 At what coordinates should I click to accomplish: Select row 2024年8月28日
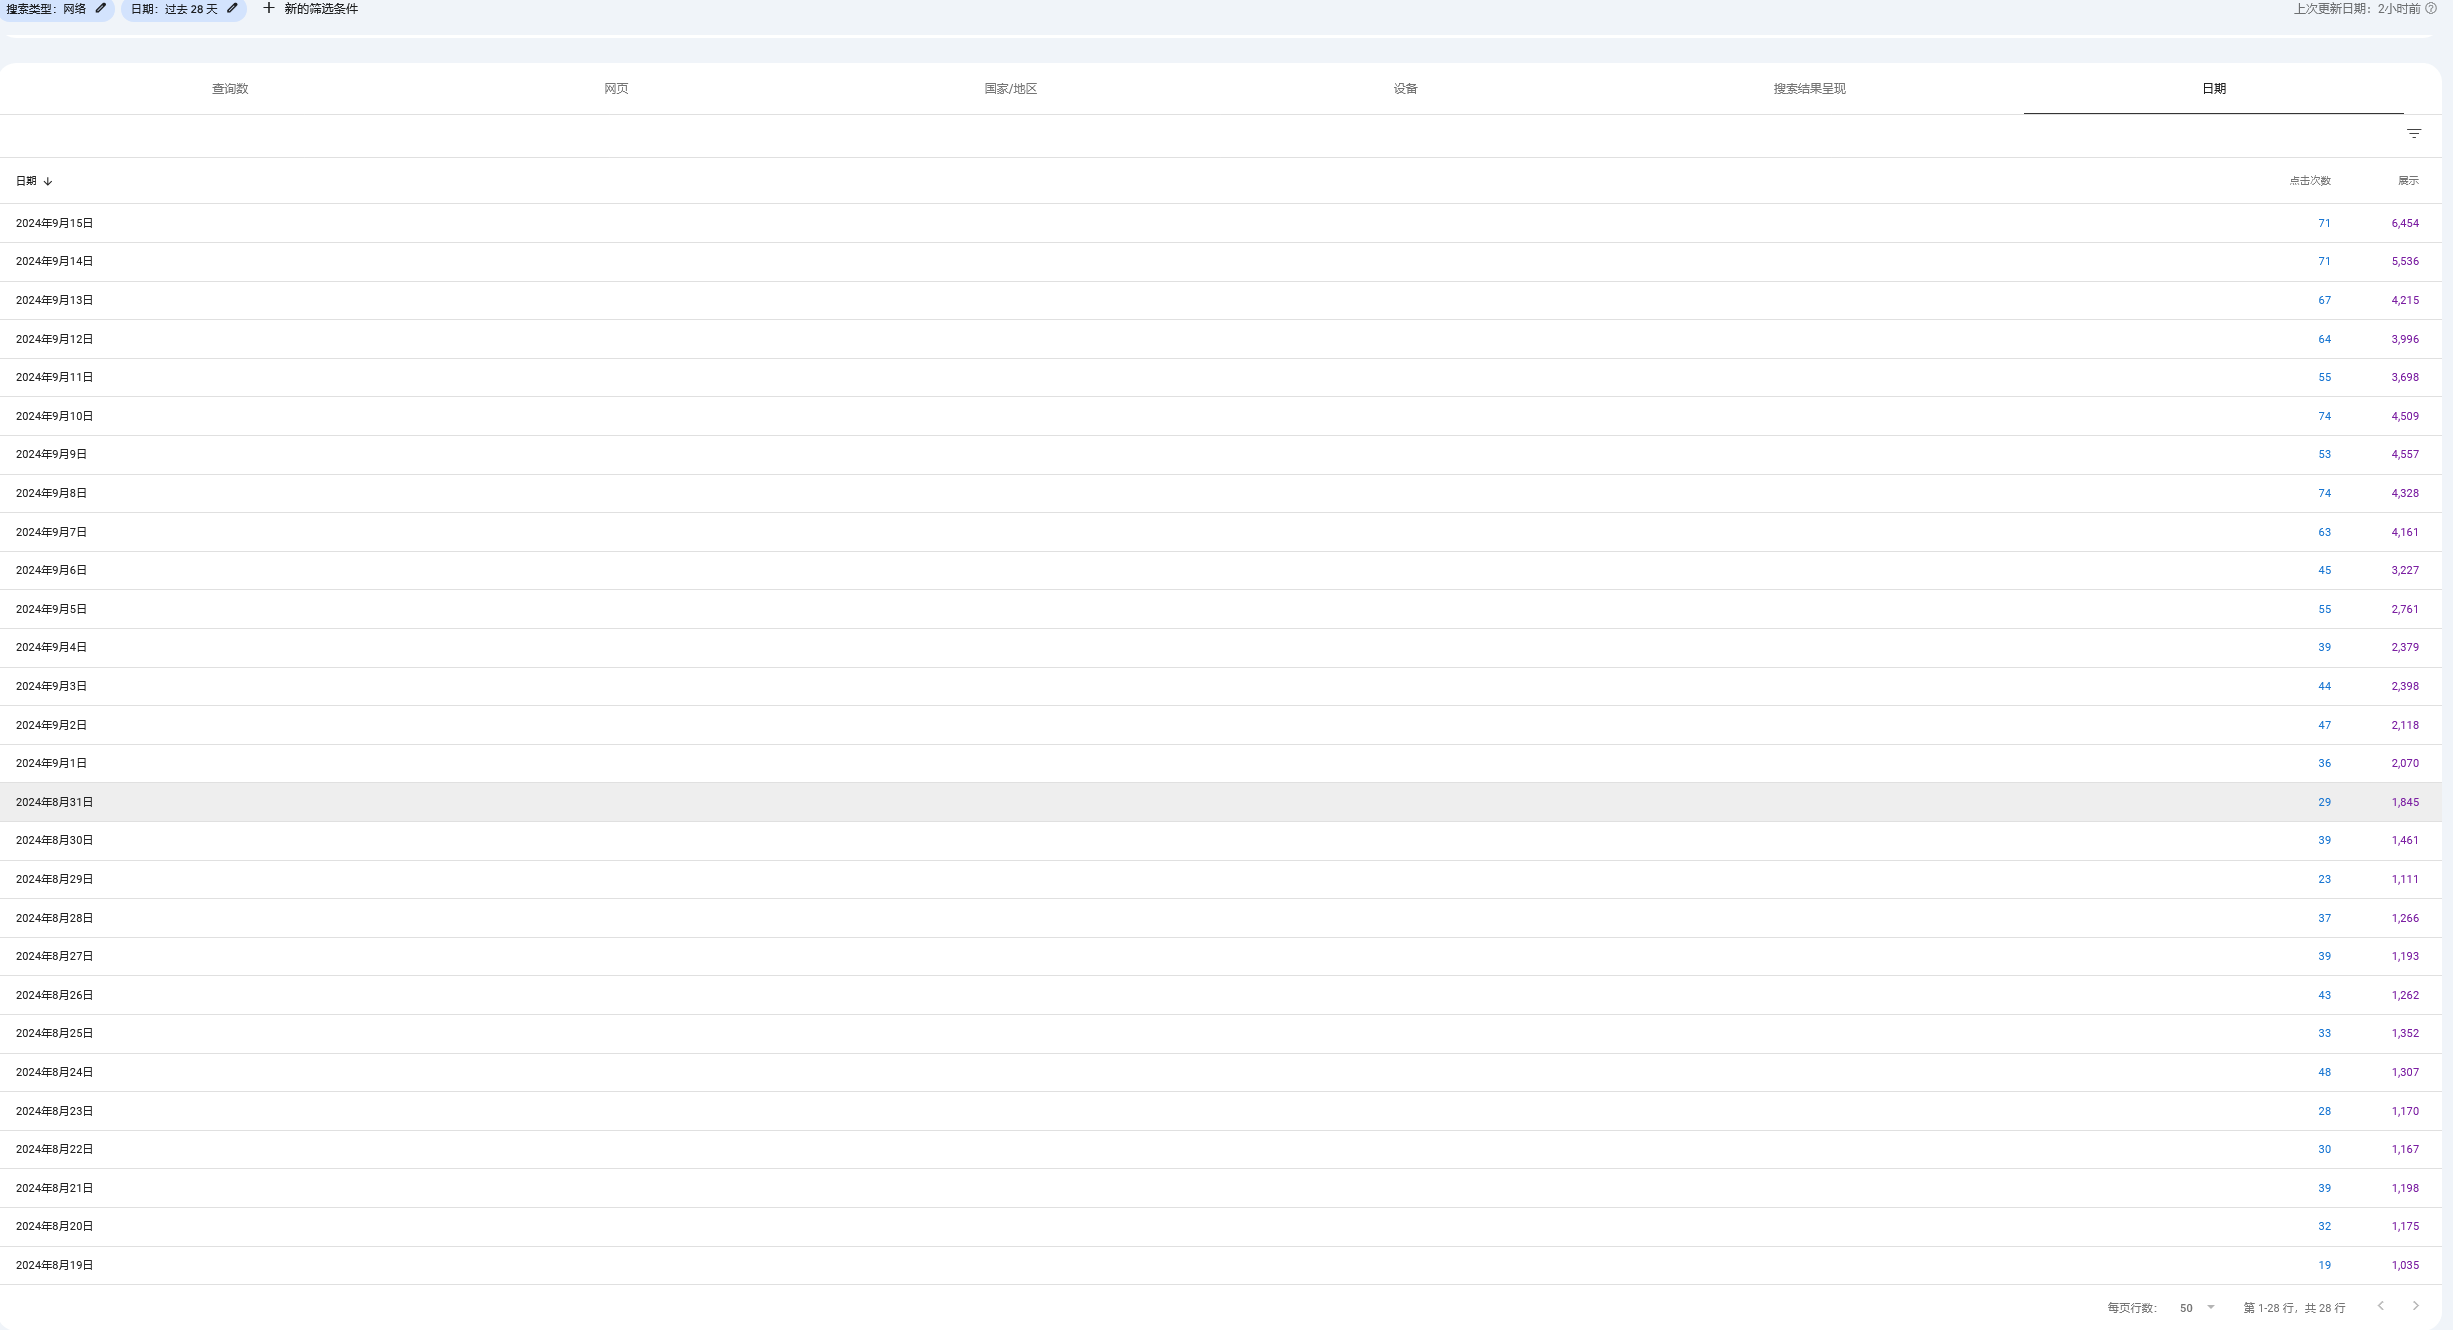(1221, 918)
